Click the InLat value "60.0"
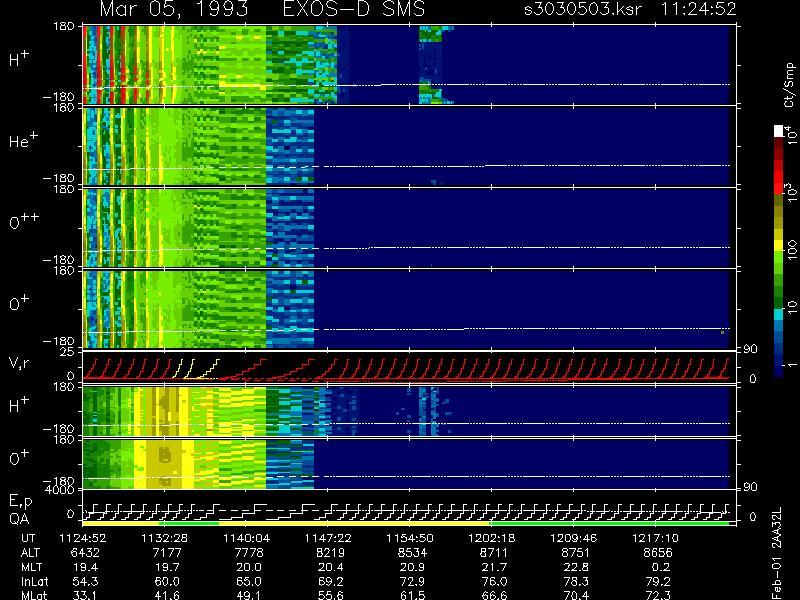Viewport: 800px width, 600px height. pyautogui.click(x=167, y=581)
